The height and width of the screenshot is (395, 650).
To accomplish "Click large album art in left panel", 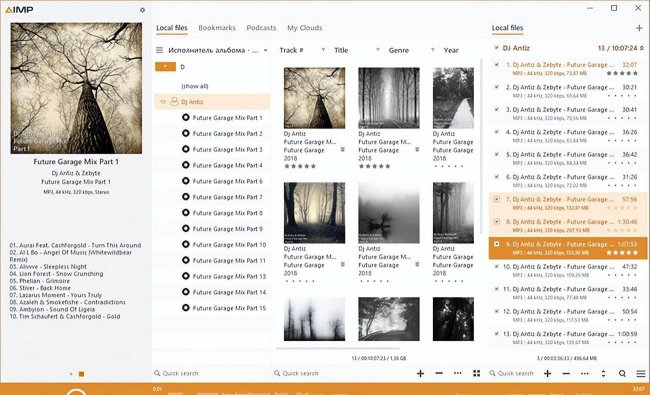I will click(76, 88).
